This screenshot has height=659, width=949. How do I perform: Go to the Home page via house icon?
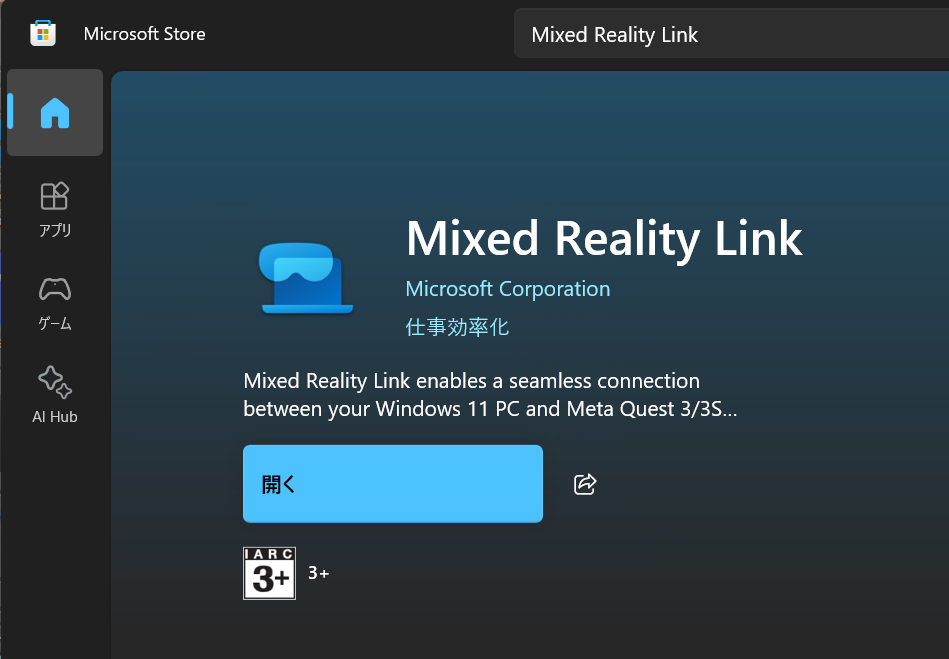tap(55, 113)
